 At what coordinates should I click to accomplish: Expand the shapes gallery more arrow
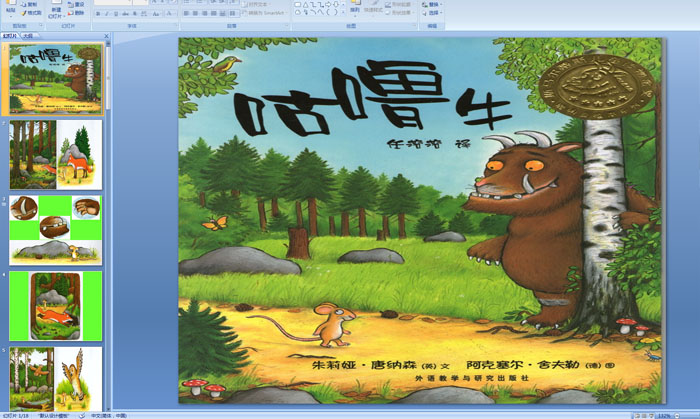coord(343,13)
